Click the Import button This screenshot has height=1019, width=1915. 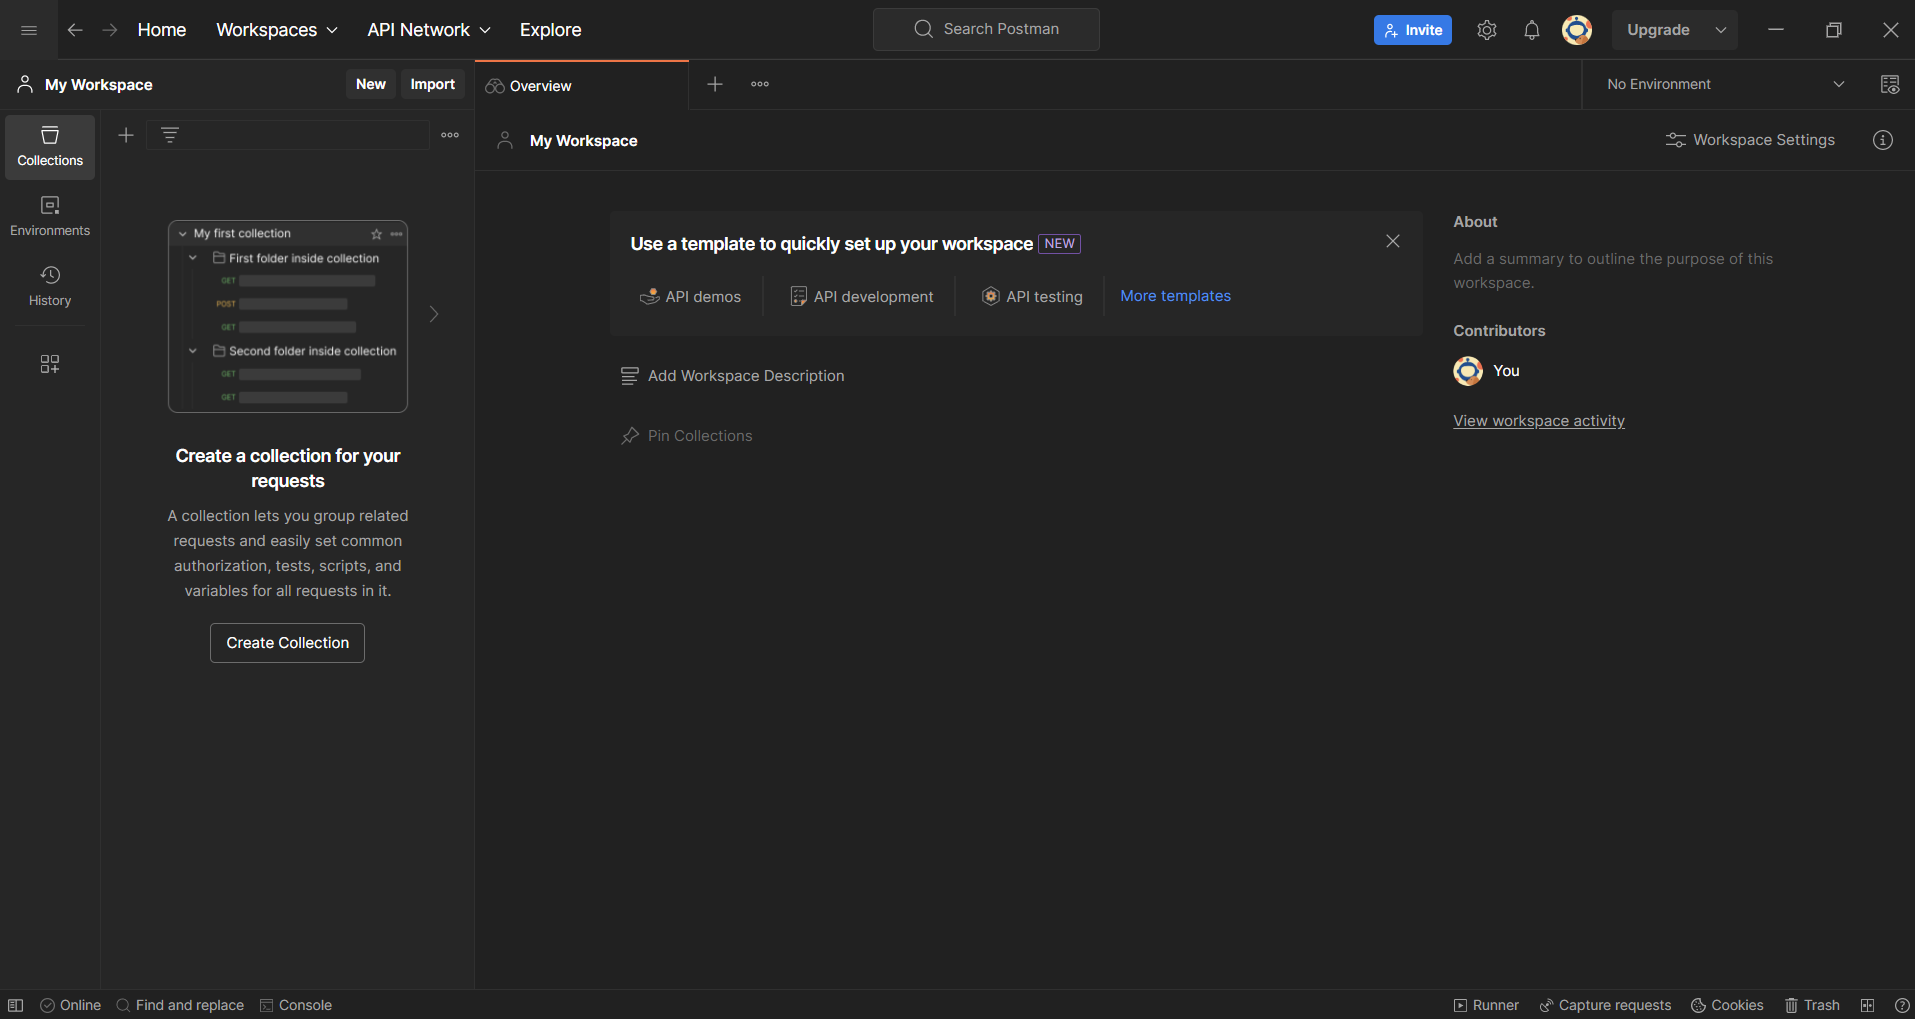(x=433, y=84)
